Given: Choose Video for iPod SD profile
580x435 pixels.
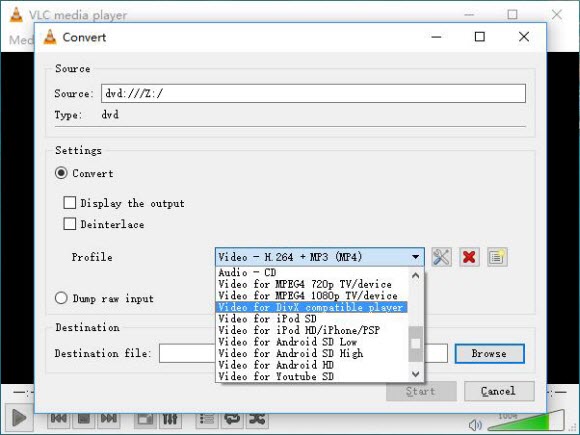Looking at the screenshot, I should pyautogui.click(x=311, y=318).
